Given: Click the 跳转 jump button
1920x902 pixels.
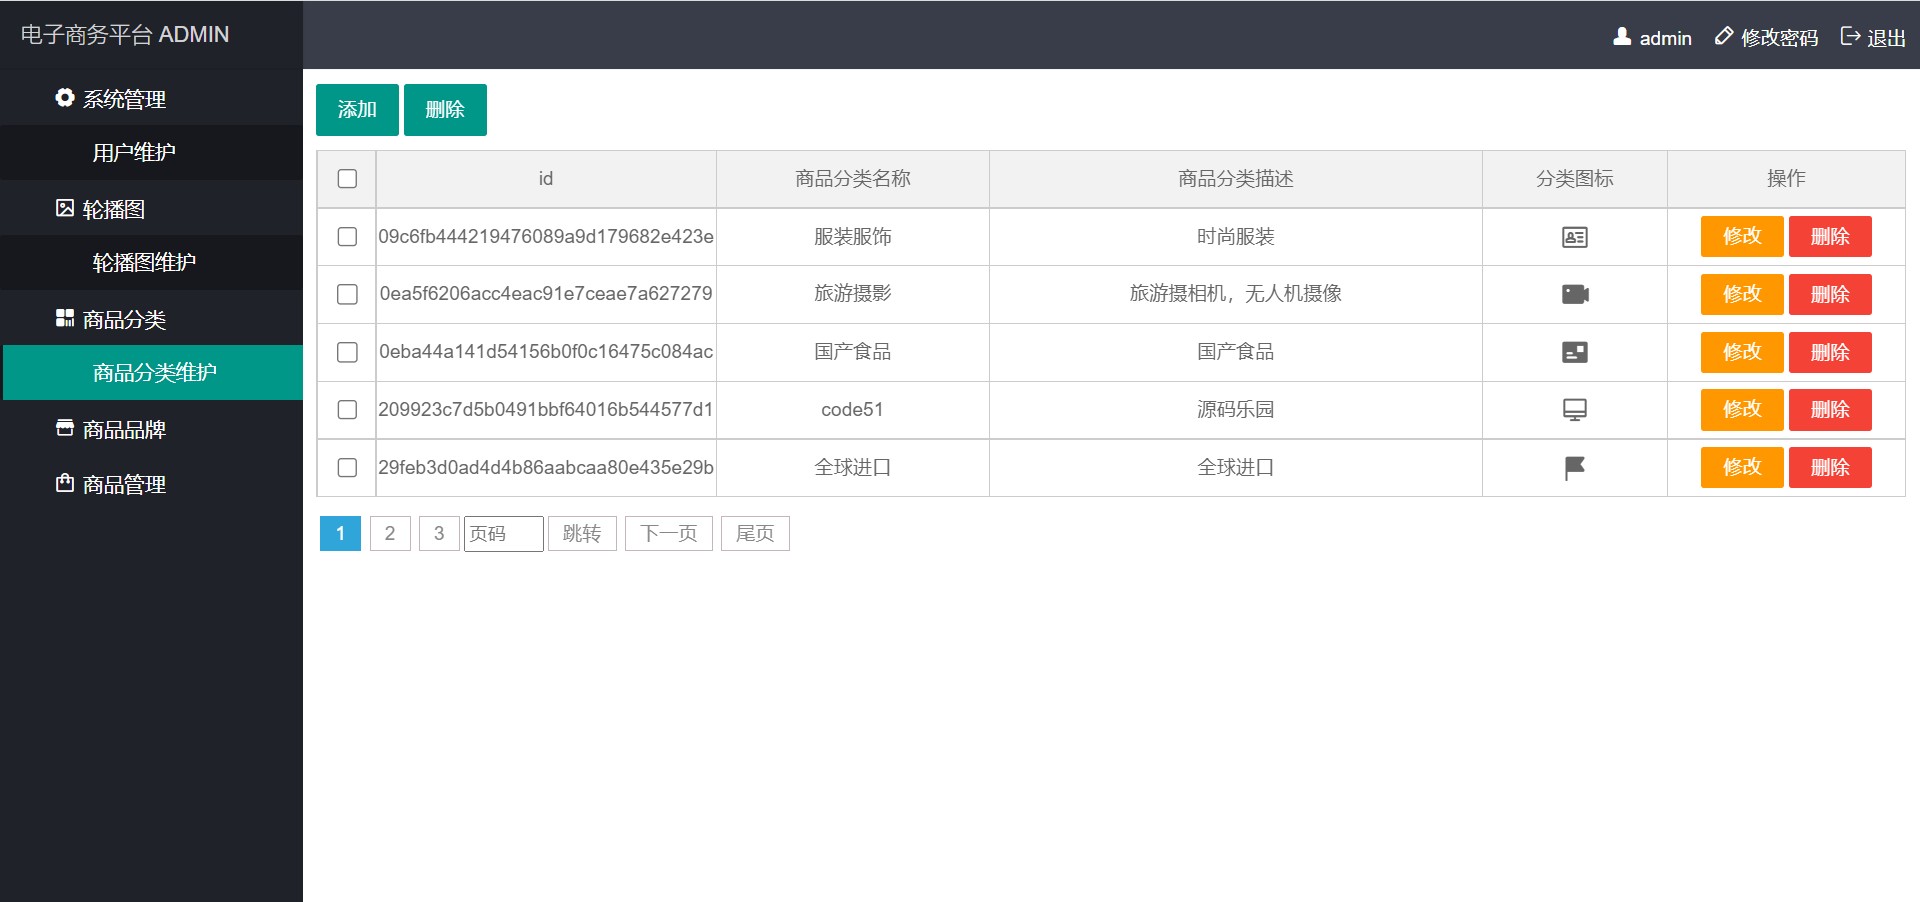Looking at the screenshot, I should click(582, 533).
